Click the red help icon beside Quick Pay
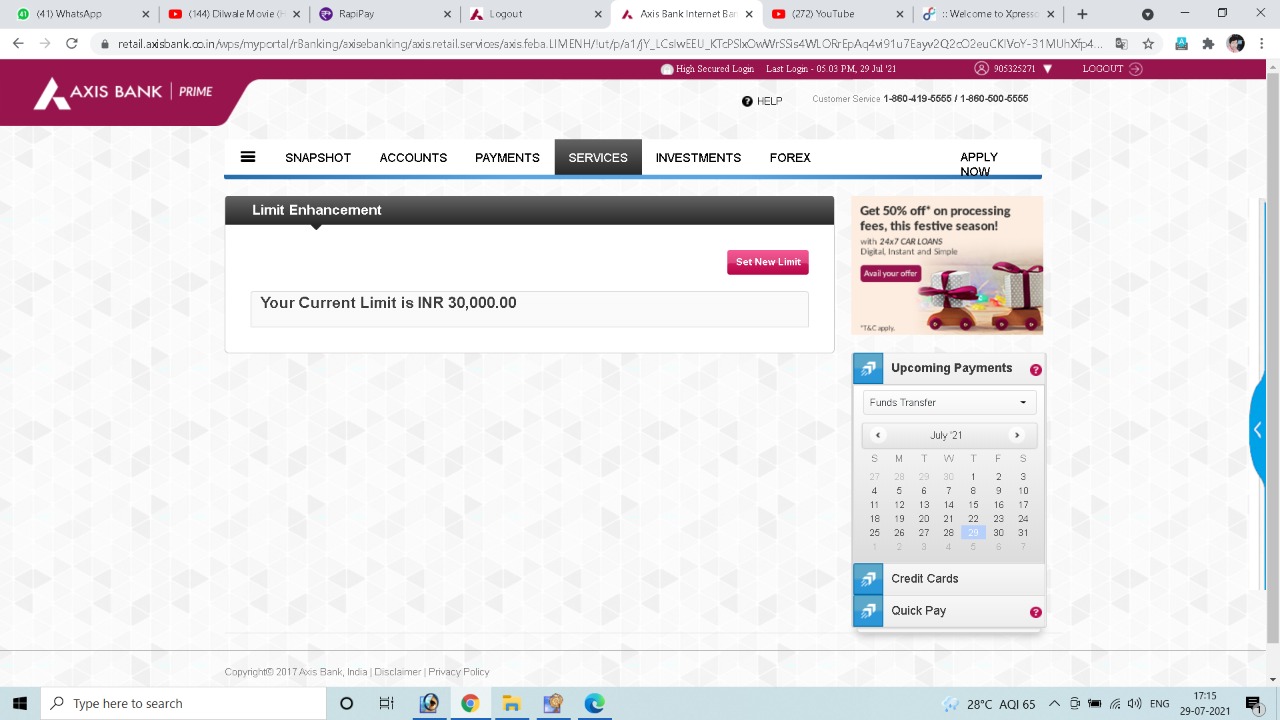Viewport: 1280px width, 720px height. tap(1035, 611)
